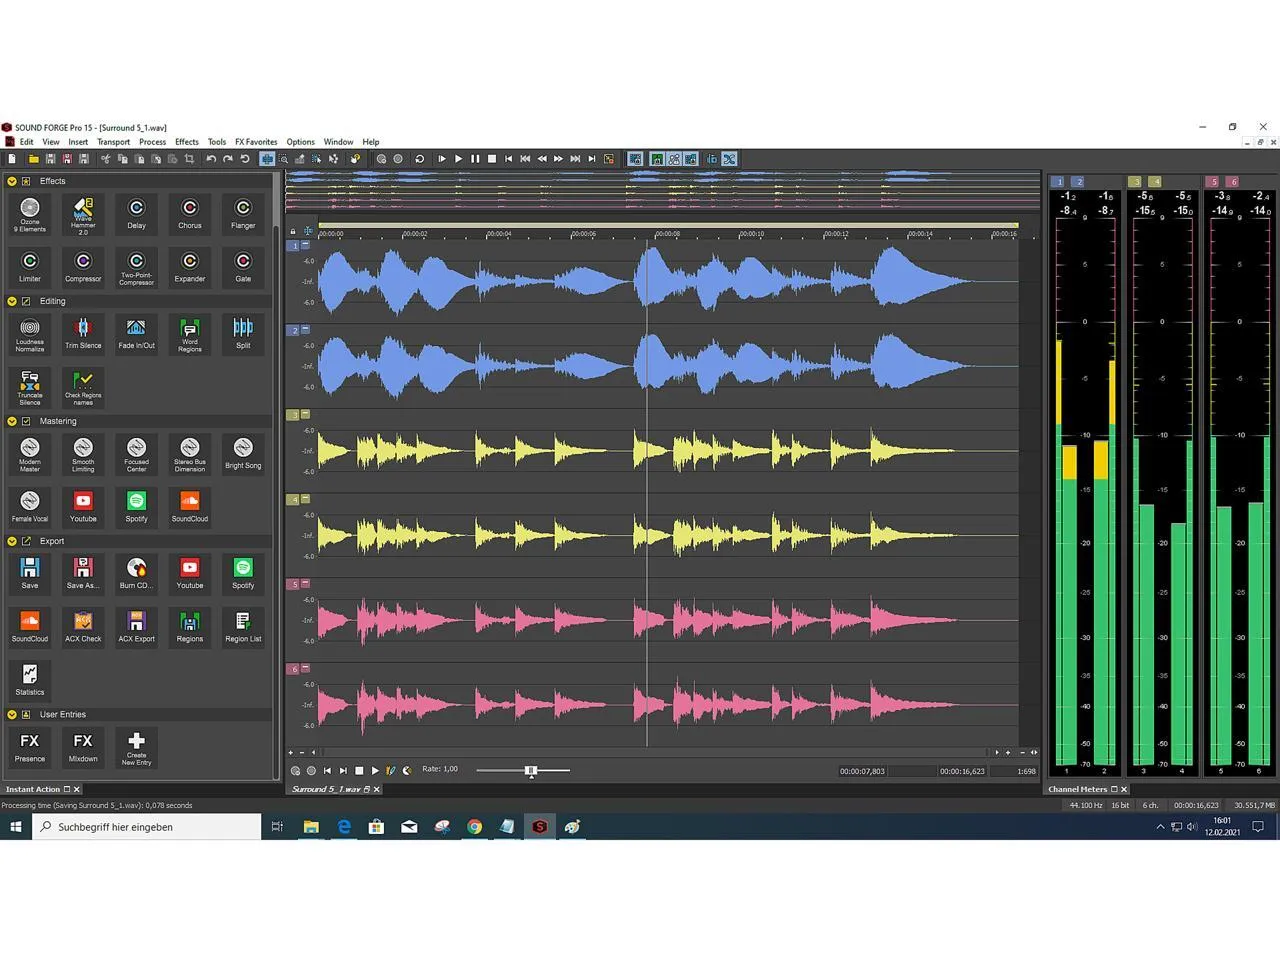Apply the Ozone 9 Elements effect
Screen dimensions: 1280x960
[30, 214]
